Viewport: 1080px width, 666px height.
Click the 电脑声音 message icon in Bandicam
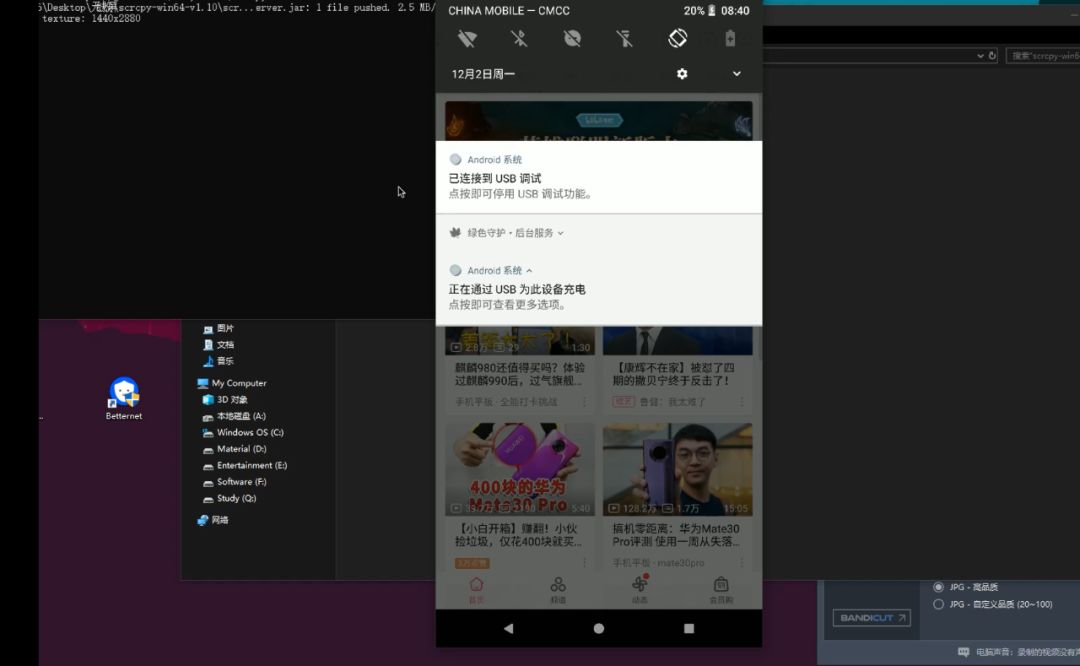[964, 652]
